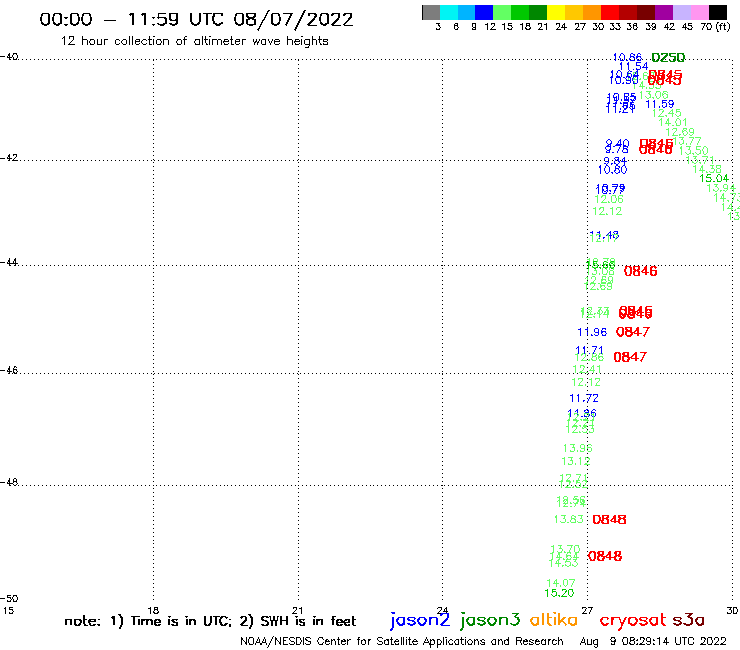Select the black swatch ending the color scale
The height and width of the screenshot is (650, 740).
[717, 12]
